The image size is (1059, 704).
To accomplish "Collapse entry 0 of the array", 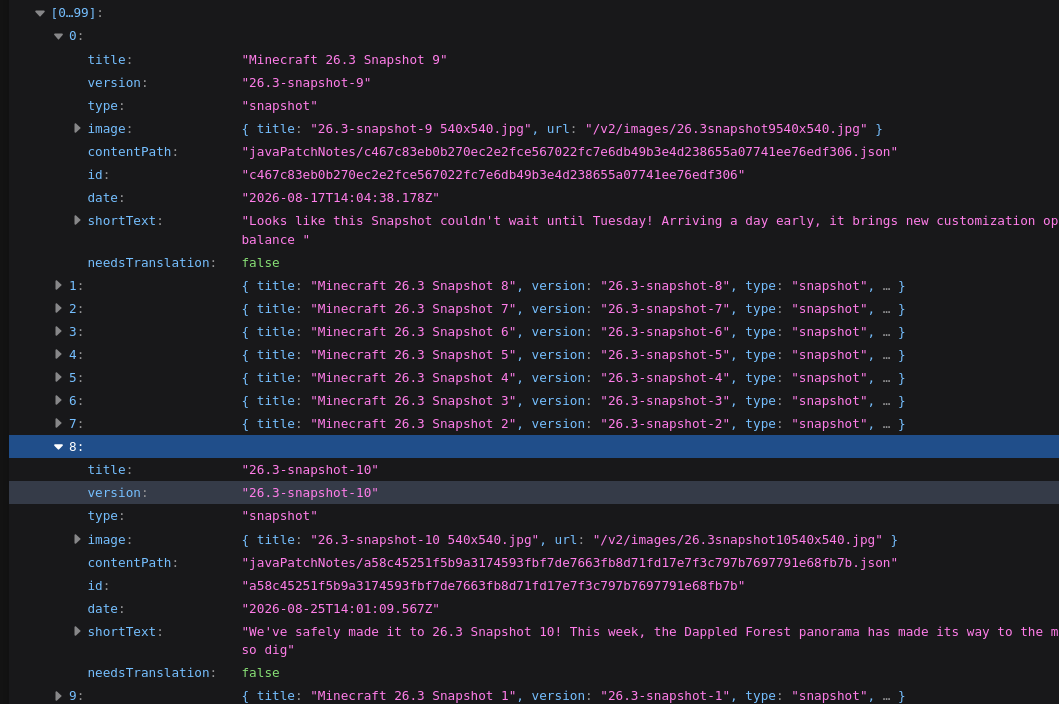I will click(58, 36).
